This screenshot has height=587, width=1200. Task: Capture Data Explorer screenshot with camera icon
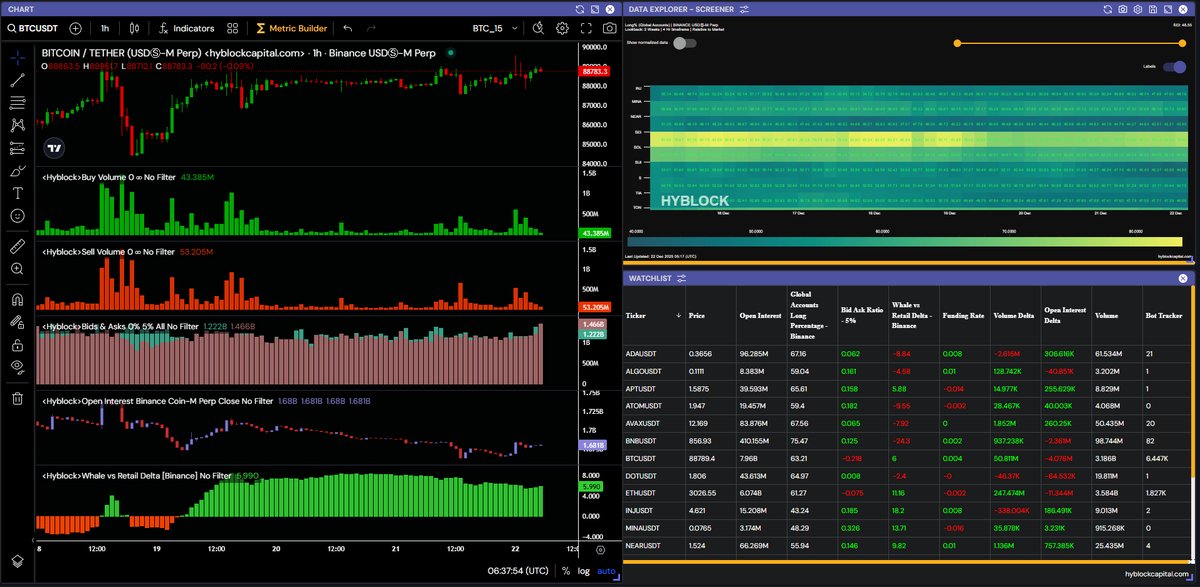pos(1124,8)
